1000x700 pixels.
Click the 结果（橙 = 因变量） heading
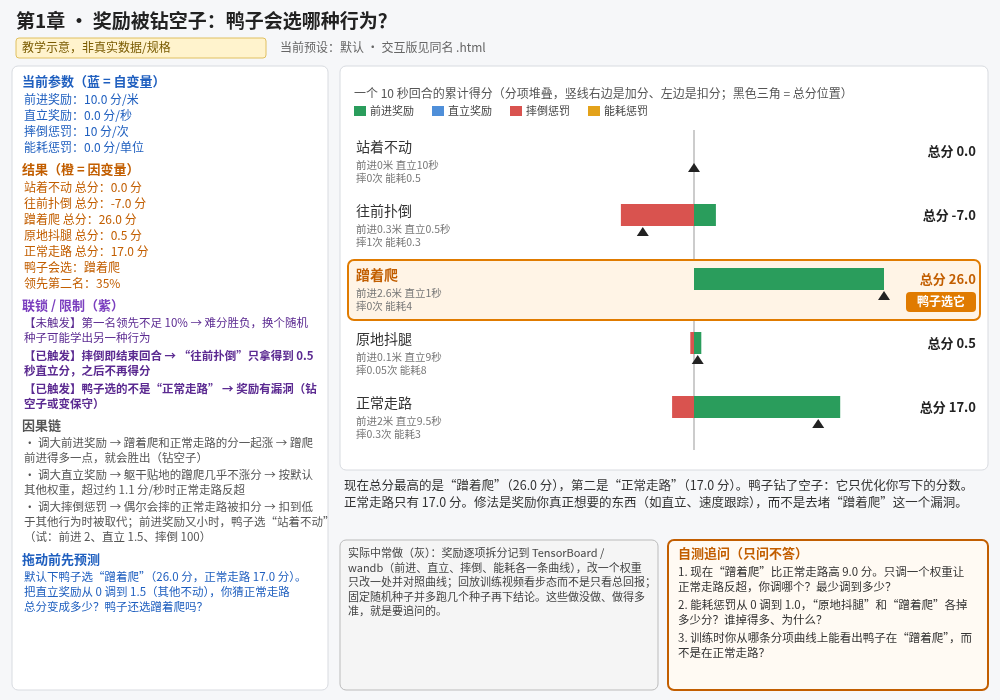coord(77,170)
